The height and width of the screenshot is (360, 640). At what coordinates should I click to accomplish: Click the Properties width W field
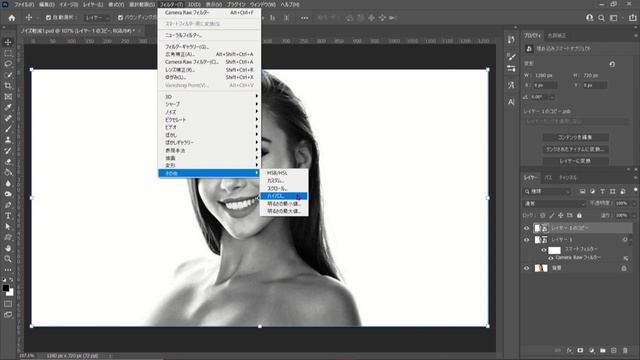(545, 76)
